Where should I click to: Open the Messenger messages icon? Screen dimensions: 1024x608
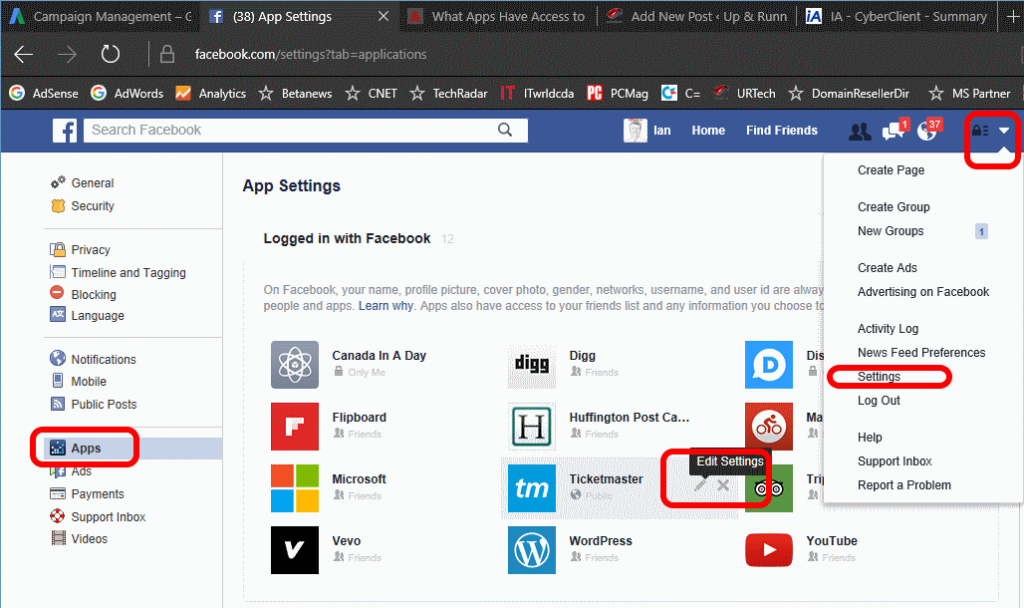893,130
